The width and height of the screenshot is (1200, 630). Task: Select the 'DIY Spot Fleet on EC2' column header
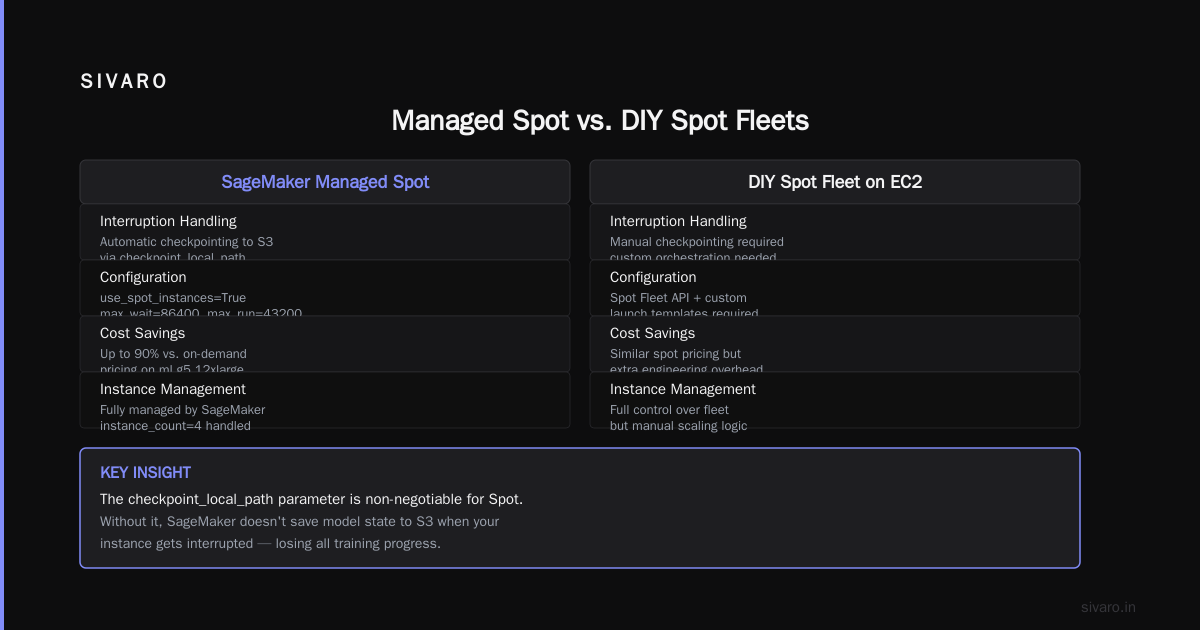pyautogui.click(x=835, y=182)
